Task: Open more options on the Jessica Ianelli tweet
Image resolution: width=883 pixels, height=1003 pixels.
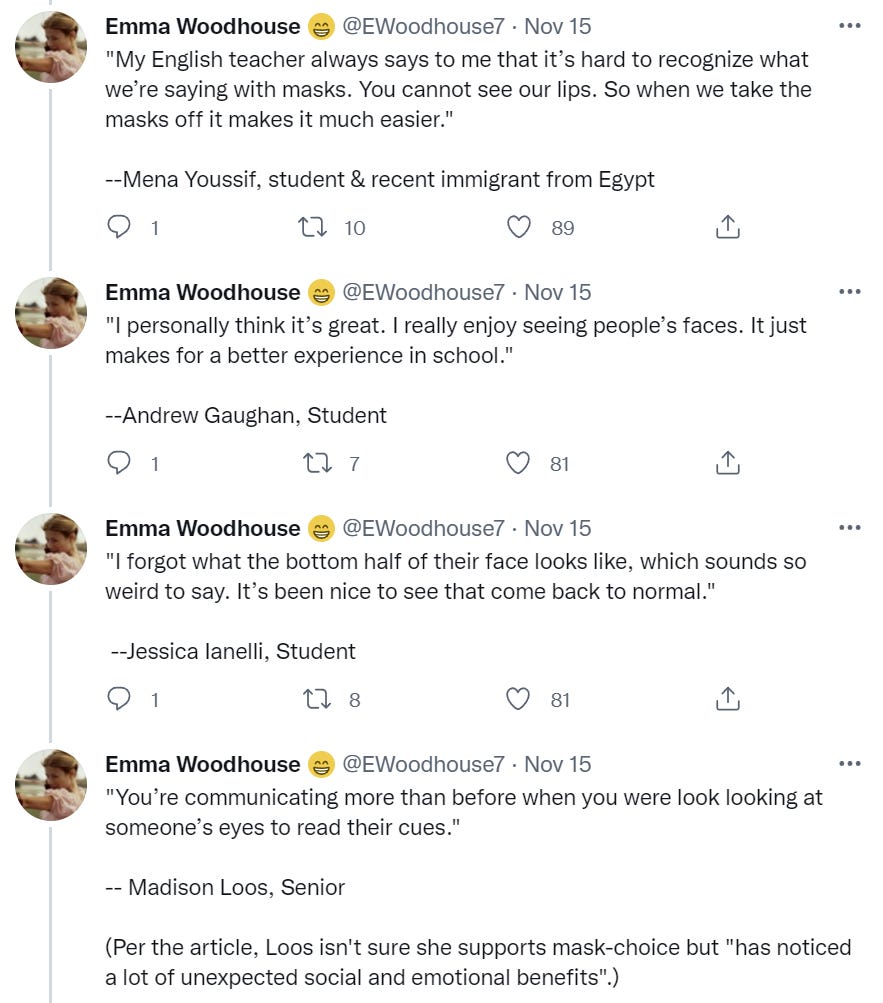Action: tap(850, 528)
